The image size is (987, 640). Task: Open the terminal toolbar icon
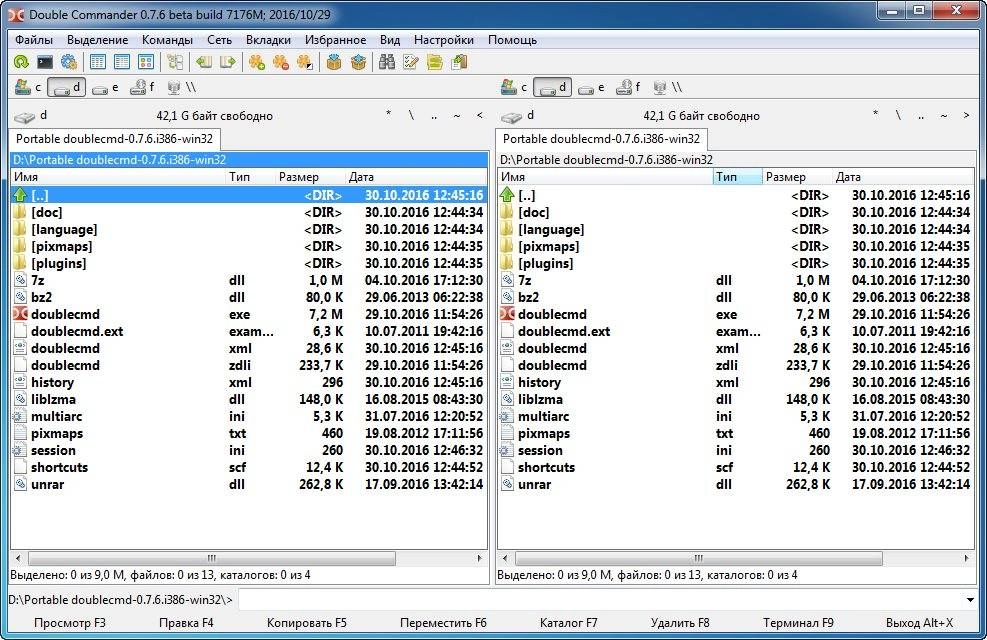click(45, 62)
